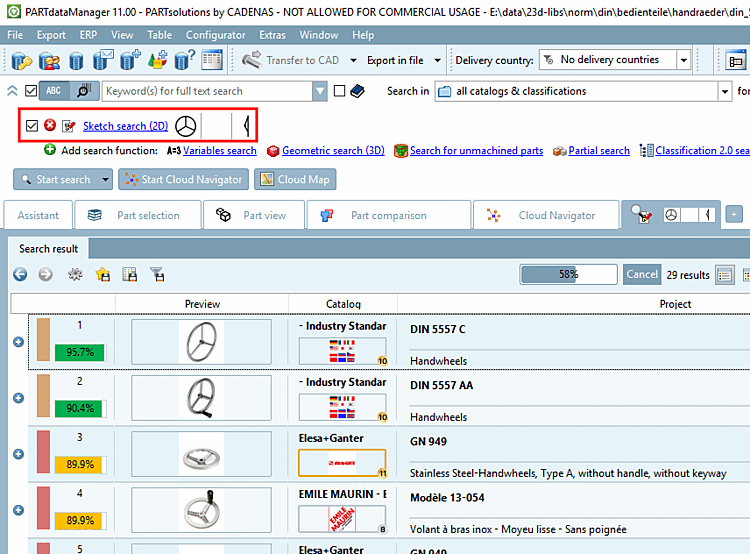750x554 pixels.
Task: Click the table save icon in results
Action: point(130,275)
